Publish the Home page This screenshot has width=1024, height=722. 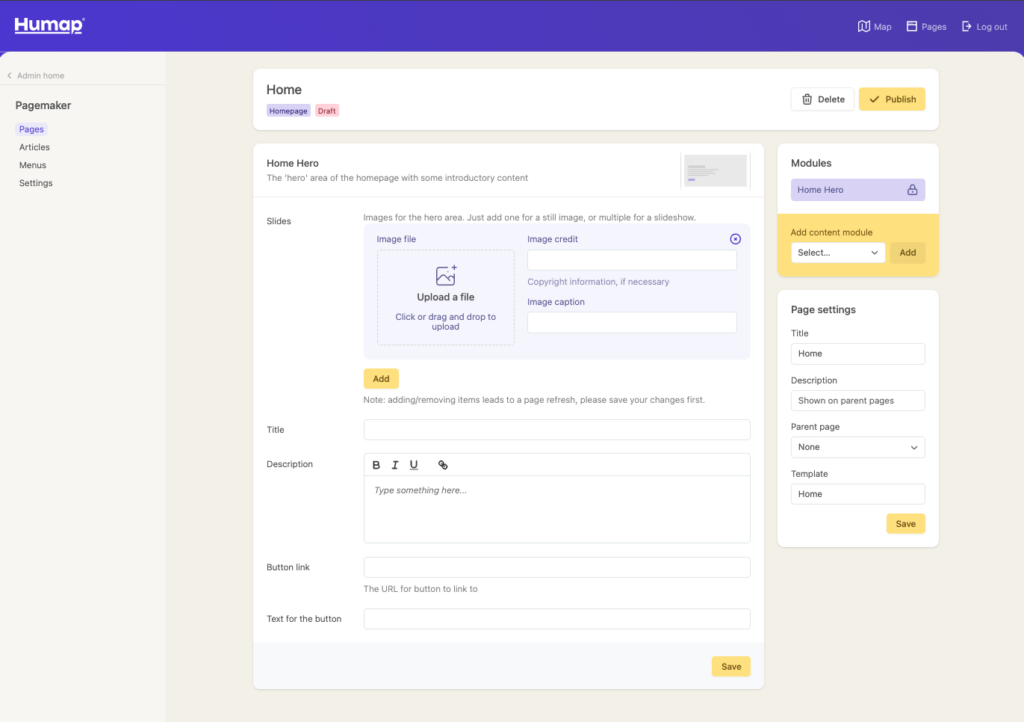pyautogui.click(x=891, y=99)
